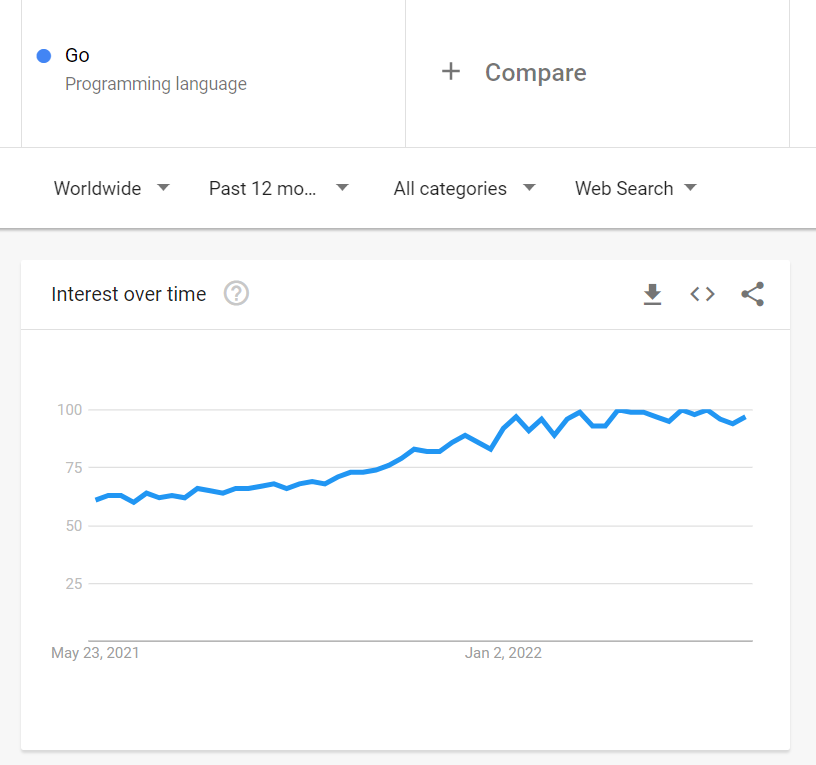Click the plus icon beside Compare
816x765 pixels.
pyautogui.click(x=451, y=71)
